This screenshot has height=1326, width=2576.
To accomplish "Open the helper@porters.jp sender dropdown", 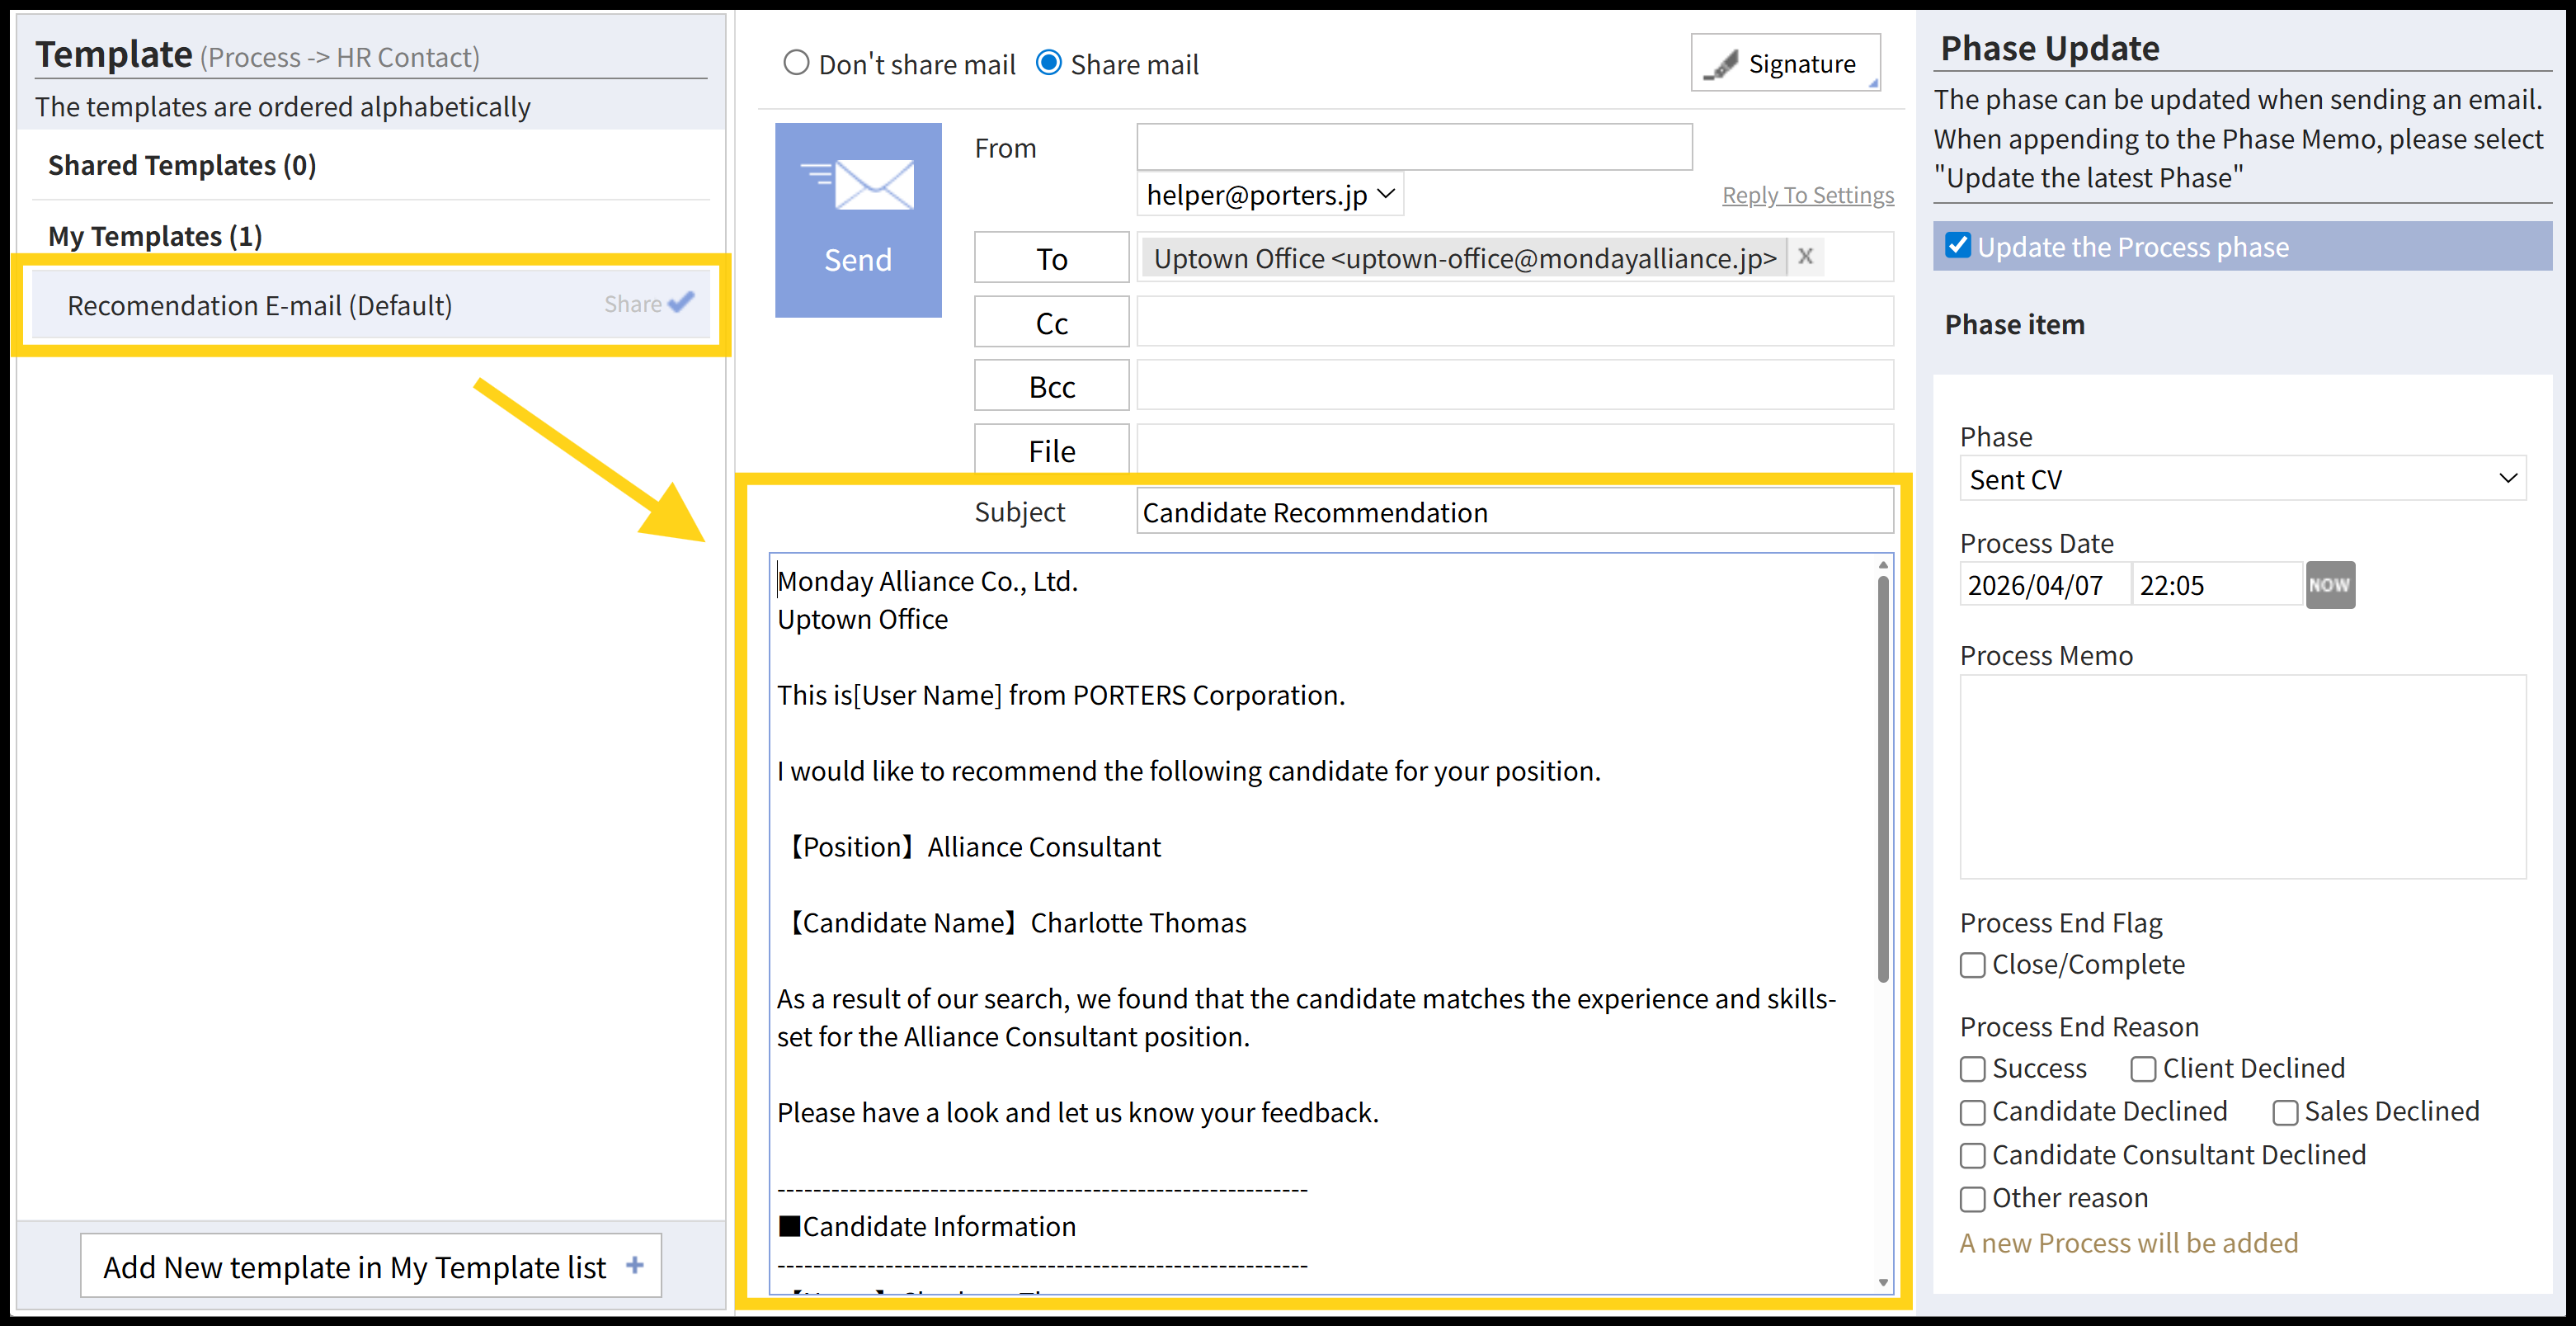I will pos(1270,195).
